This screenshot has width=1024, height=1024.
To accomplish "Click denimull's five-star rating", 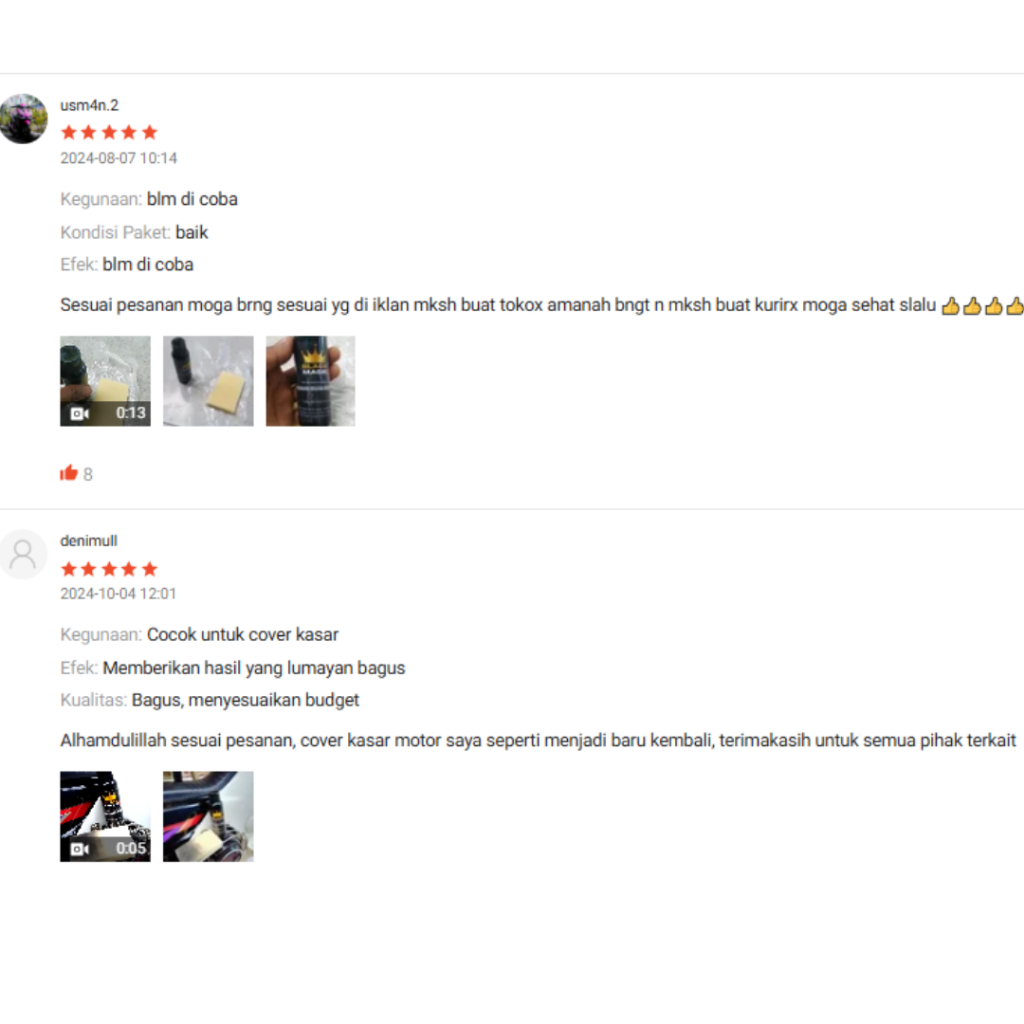I will [x=109, y=569].
